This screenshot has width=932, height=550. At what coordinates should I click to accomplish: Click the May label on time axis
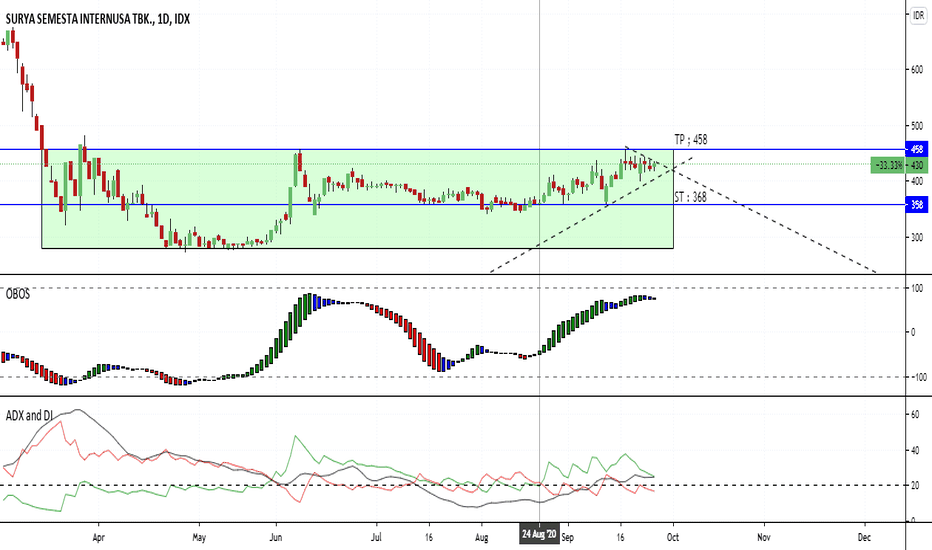coord(199,538)
